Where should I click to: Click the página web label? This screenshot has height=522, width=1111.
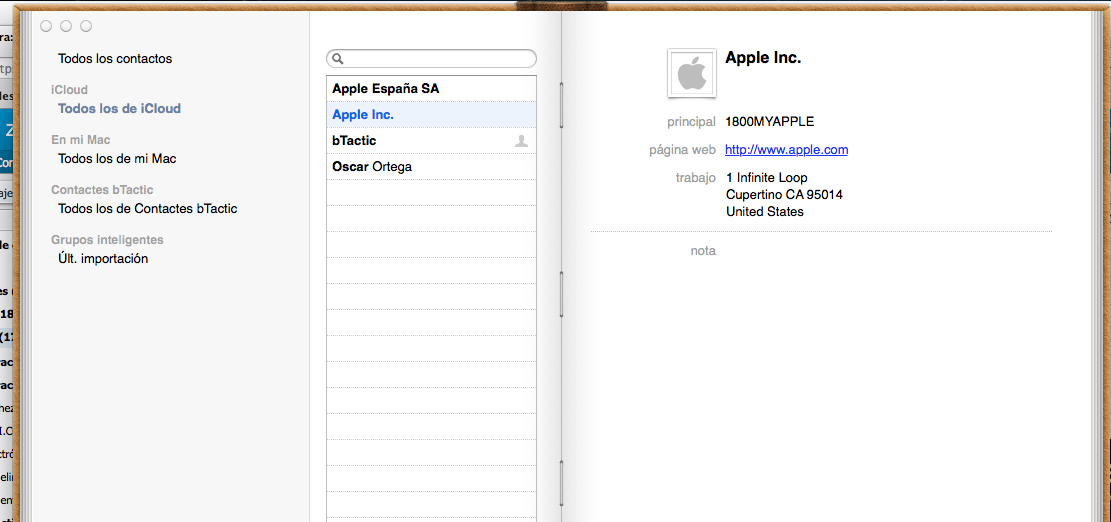pyautogui.click(x=682, y=150)
